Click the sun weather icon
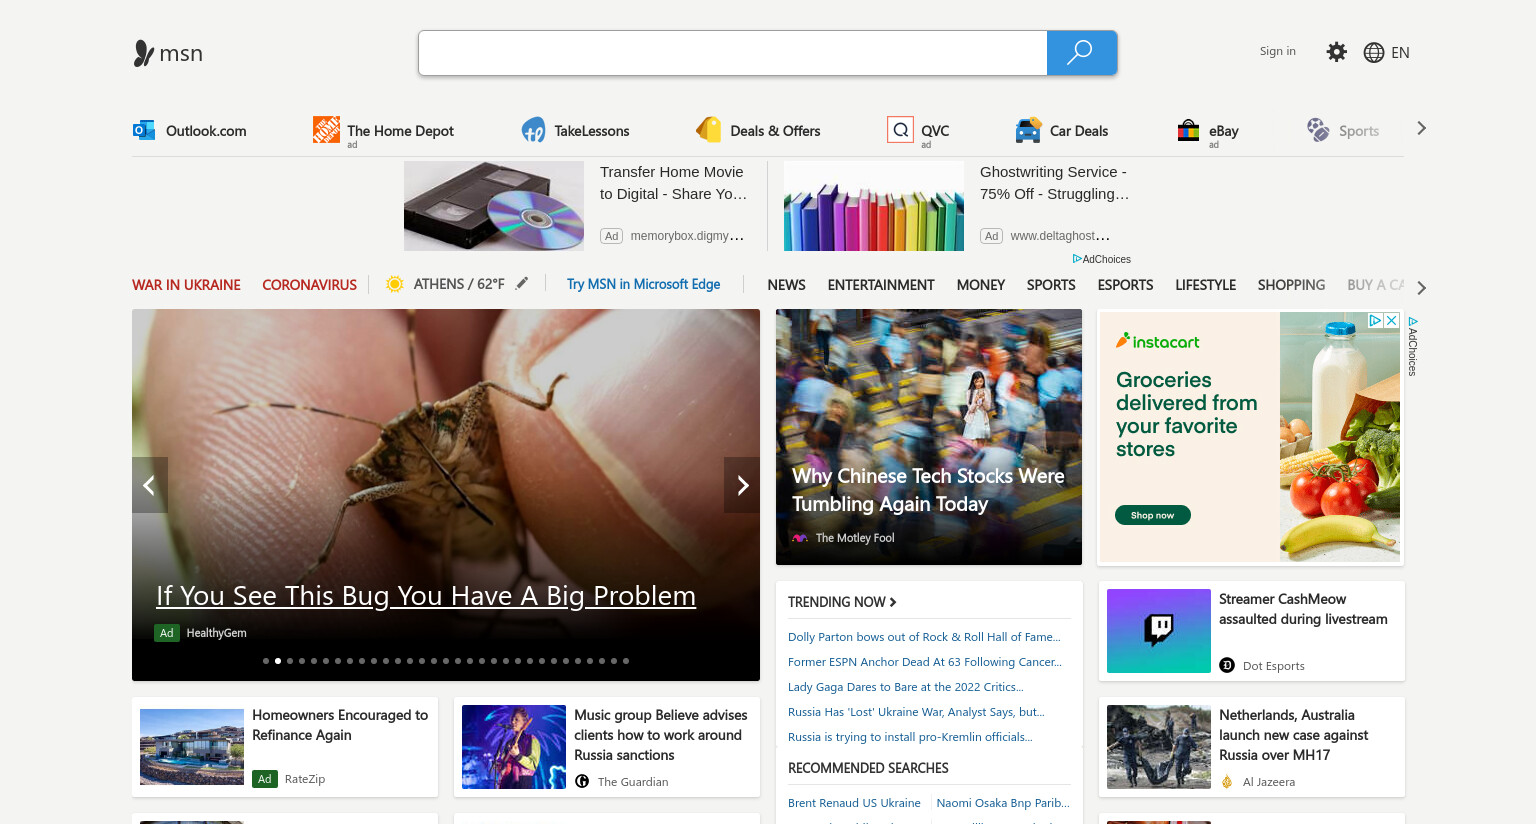Viewport: 1536px width, 824px height. pyautogui.click(x=395, y=284)
